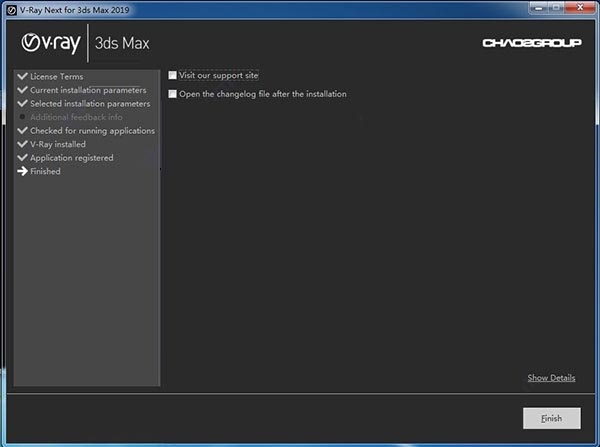
Task: Enable the Visit our support site checkbox
Action: click(x=172, y=75)
